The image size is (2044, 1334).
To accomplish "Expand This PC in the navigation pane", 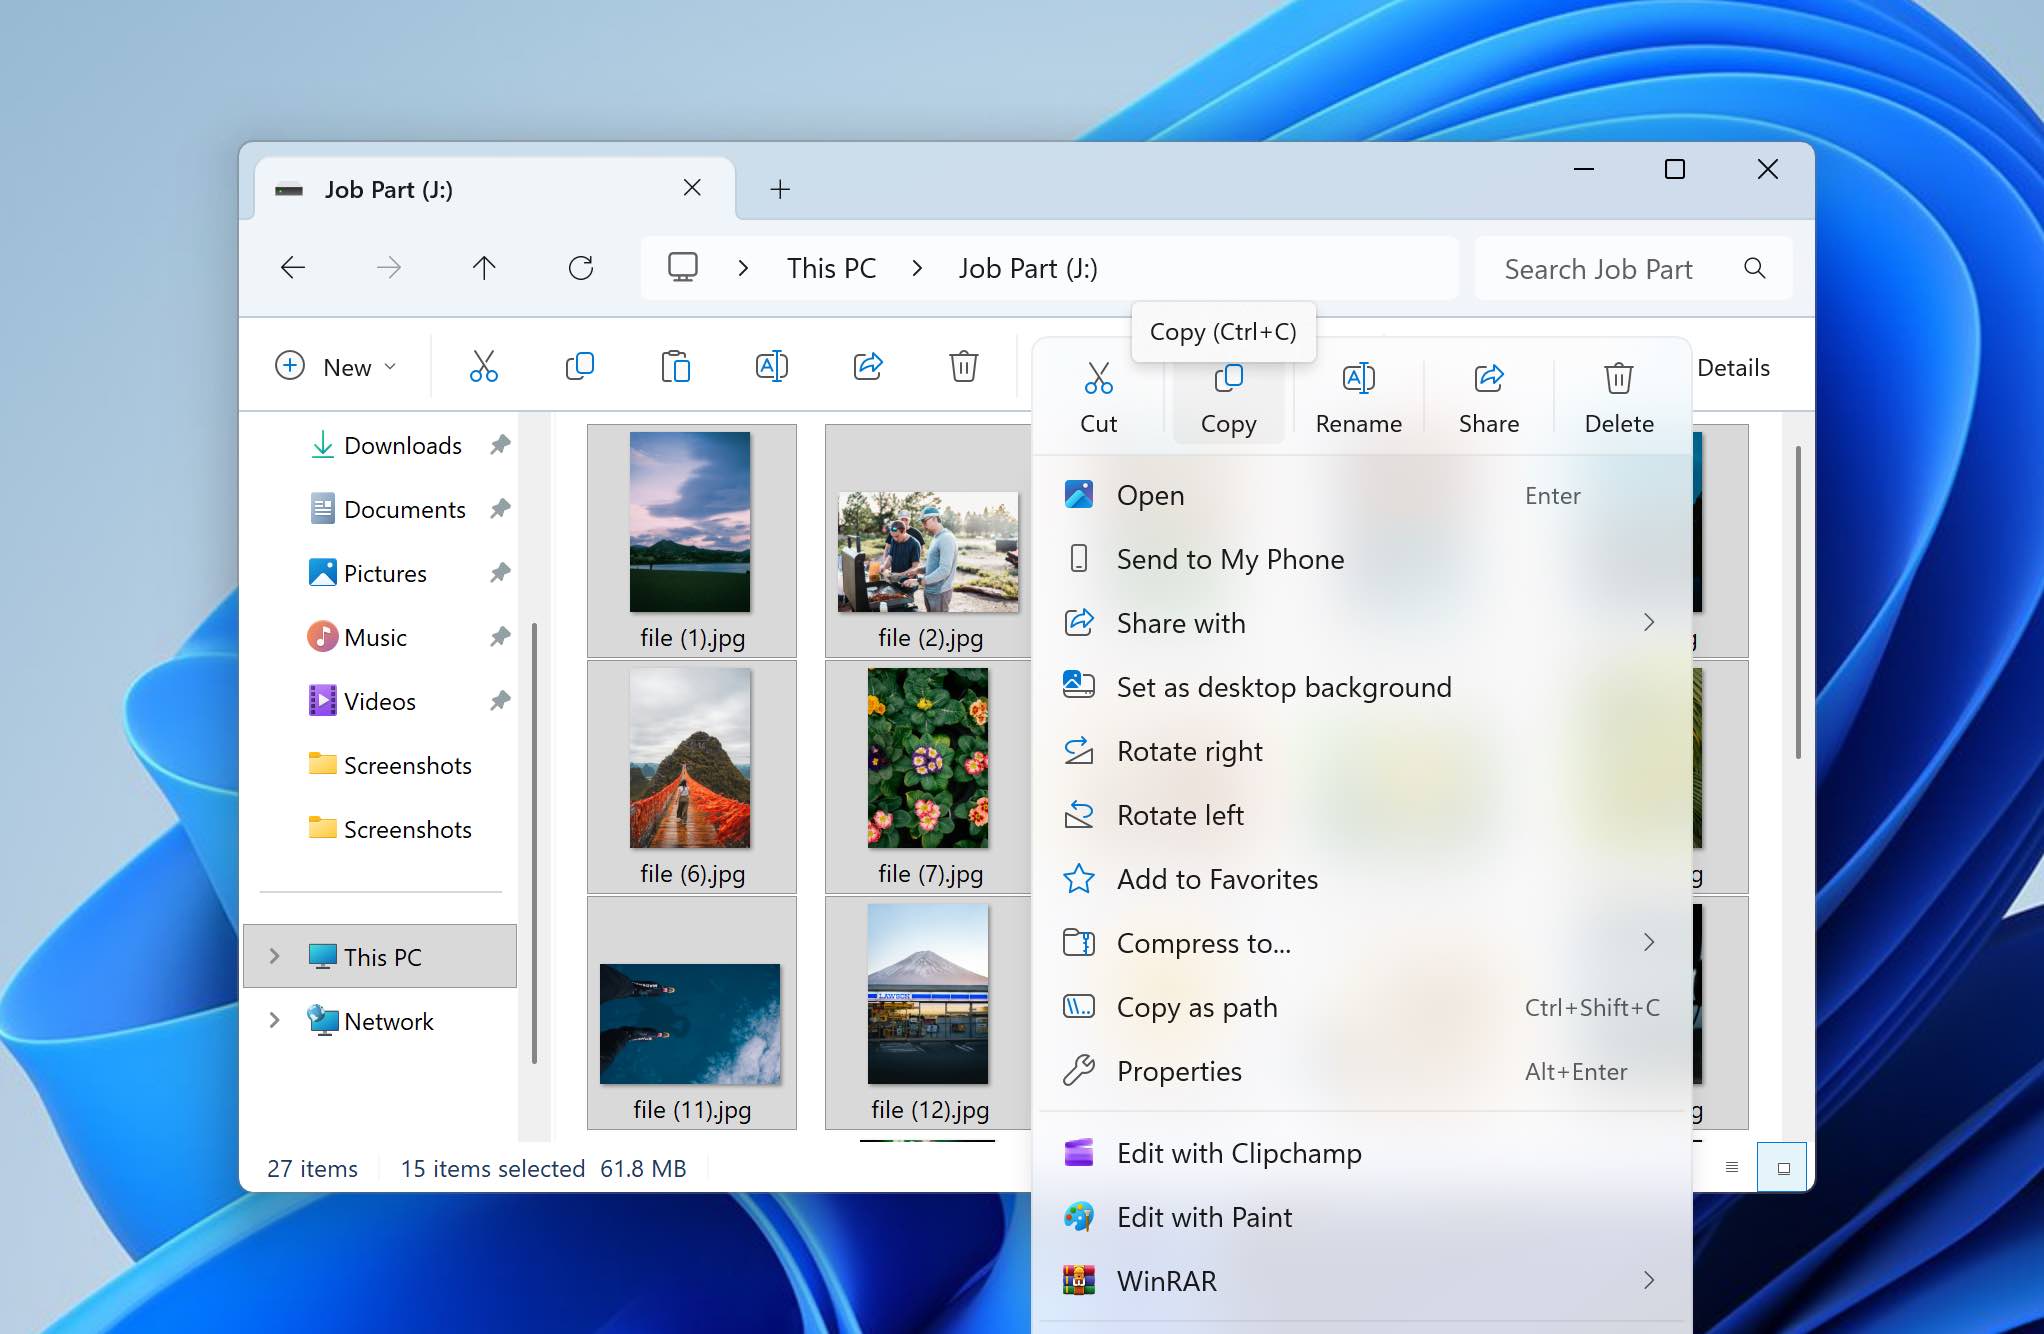I will tap(274, 956).
